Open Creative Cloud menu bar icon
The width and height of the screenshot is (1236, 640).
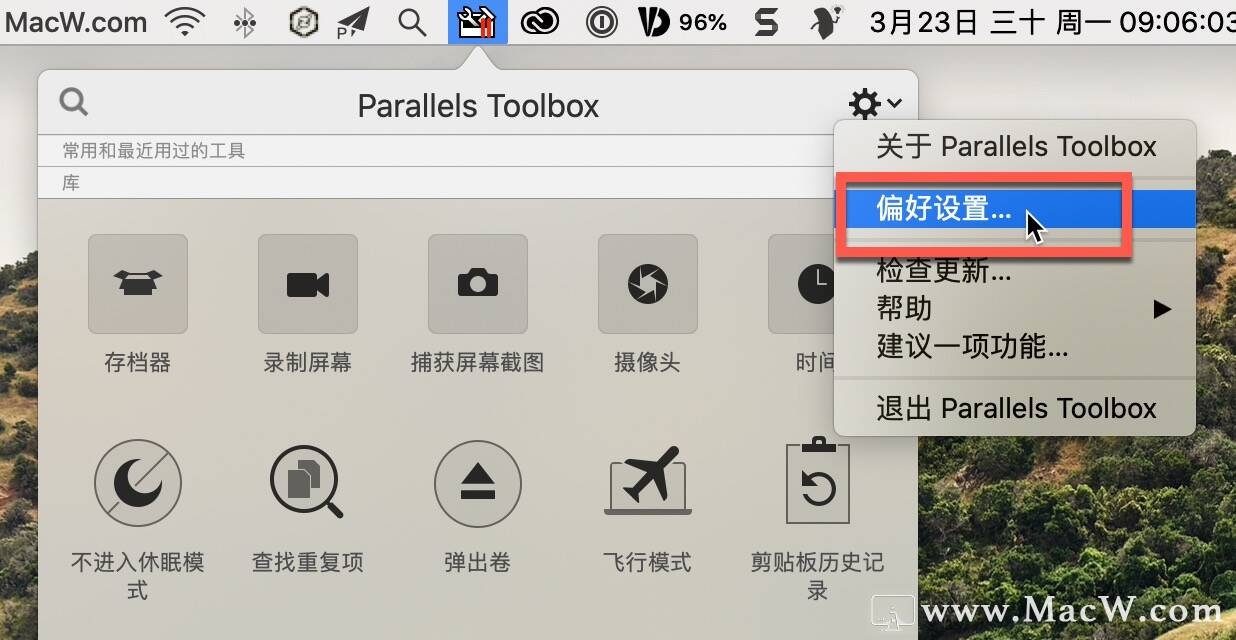point(541,22)
